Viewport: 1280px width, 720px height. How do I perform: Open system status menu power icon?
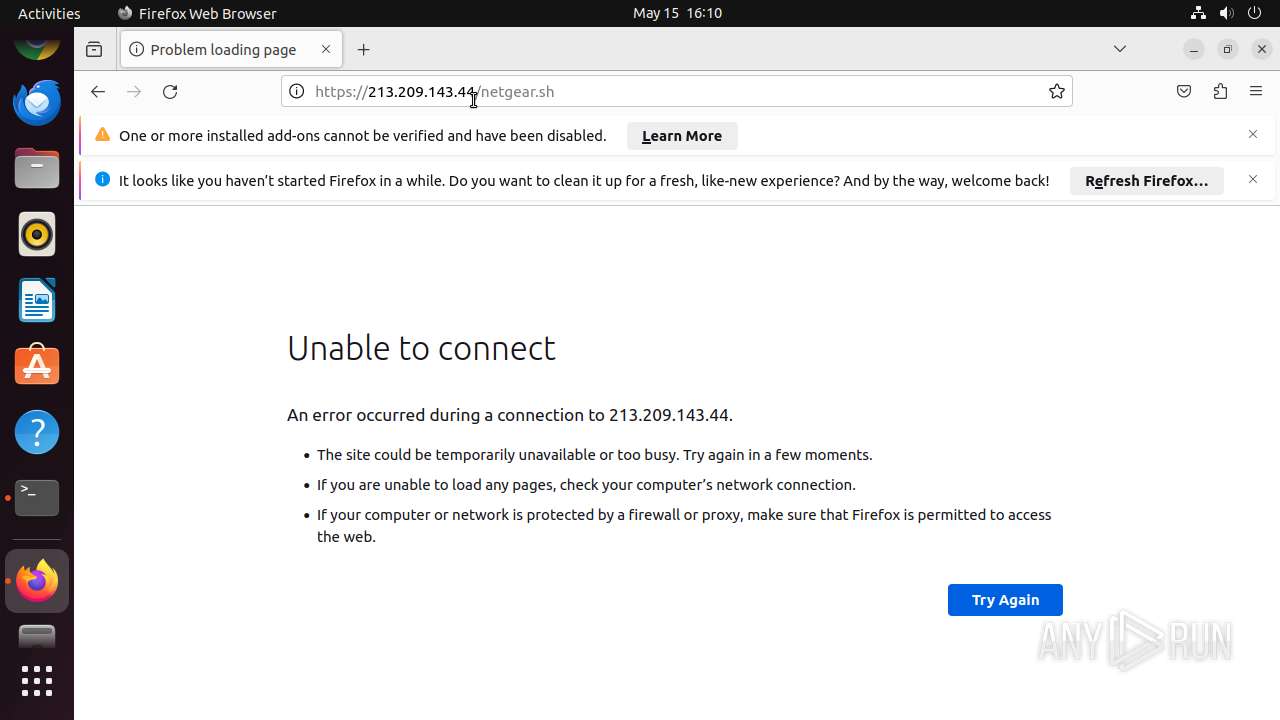[1257, 13]
